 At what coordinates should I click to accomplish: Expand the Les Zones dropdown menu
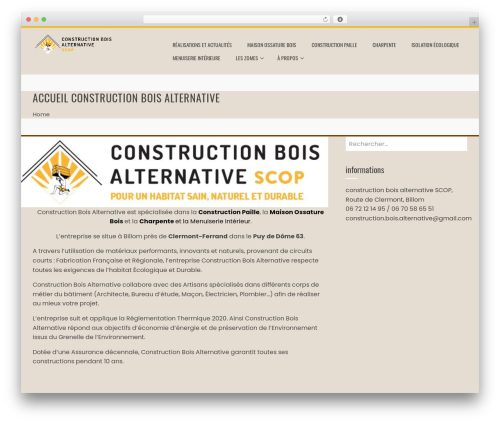pos(250,58)
